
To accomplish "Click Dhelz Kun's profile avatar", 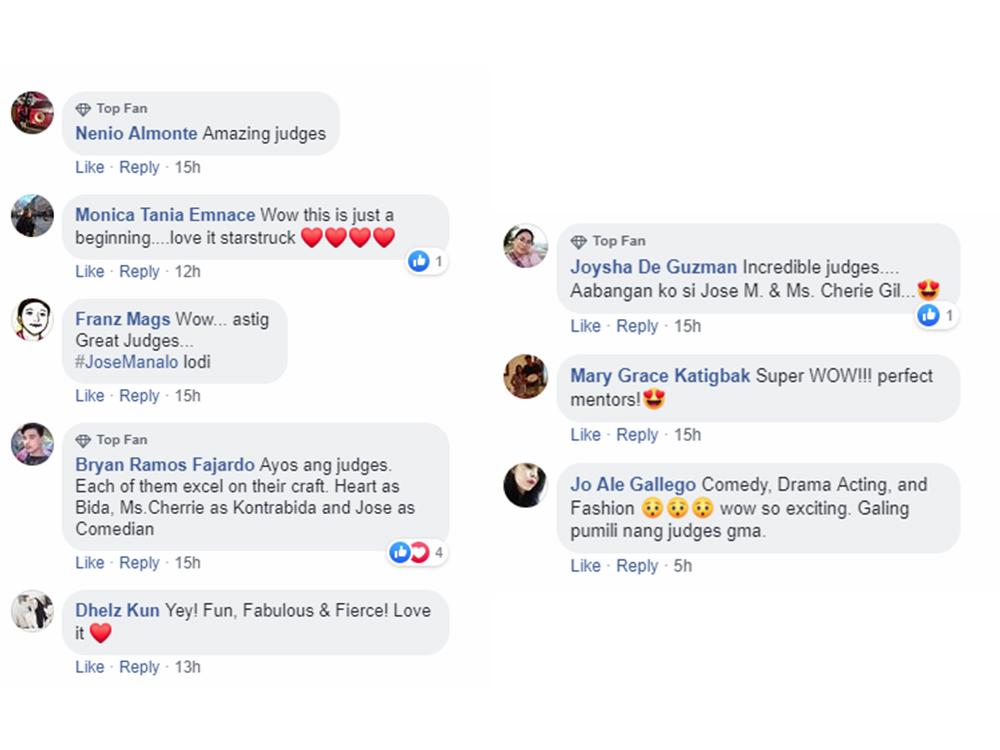I will tap(32, 610).
